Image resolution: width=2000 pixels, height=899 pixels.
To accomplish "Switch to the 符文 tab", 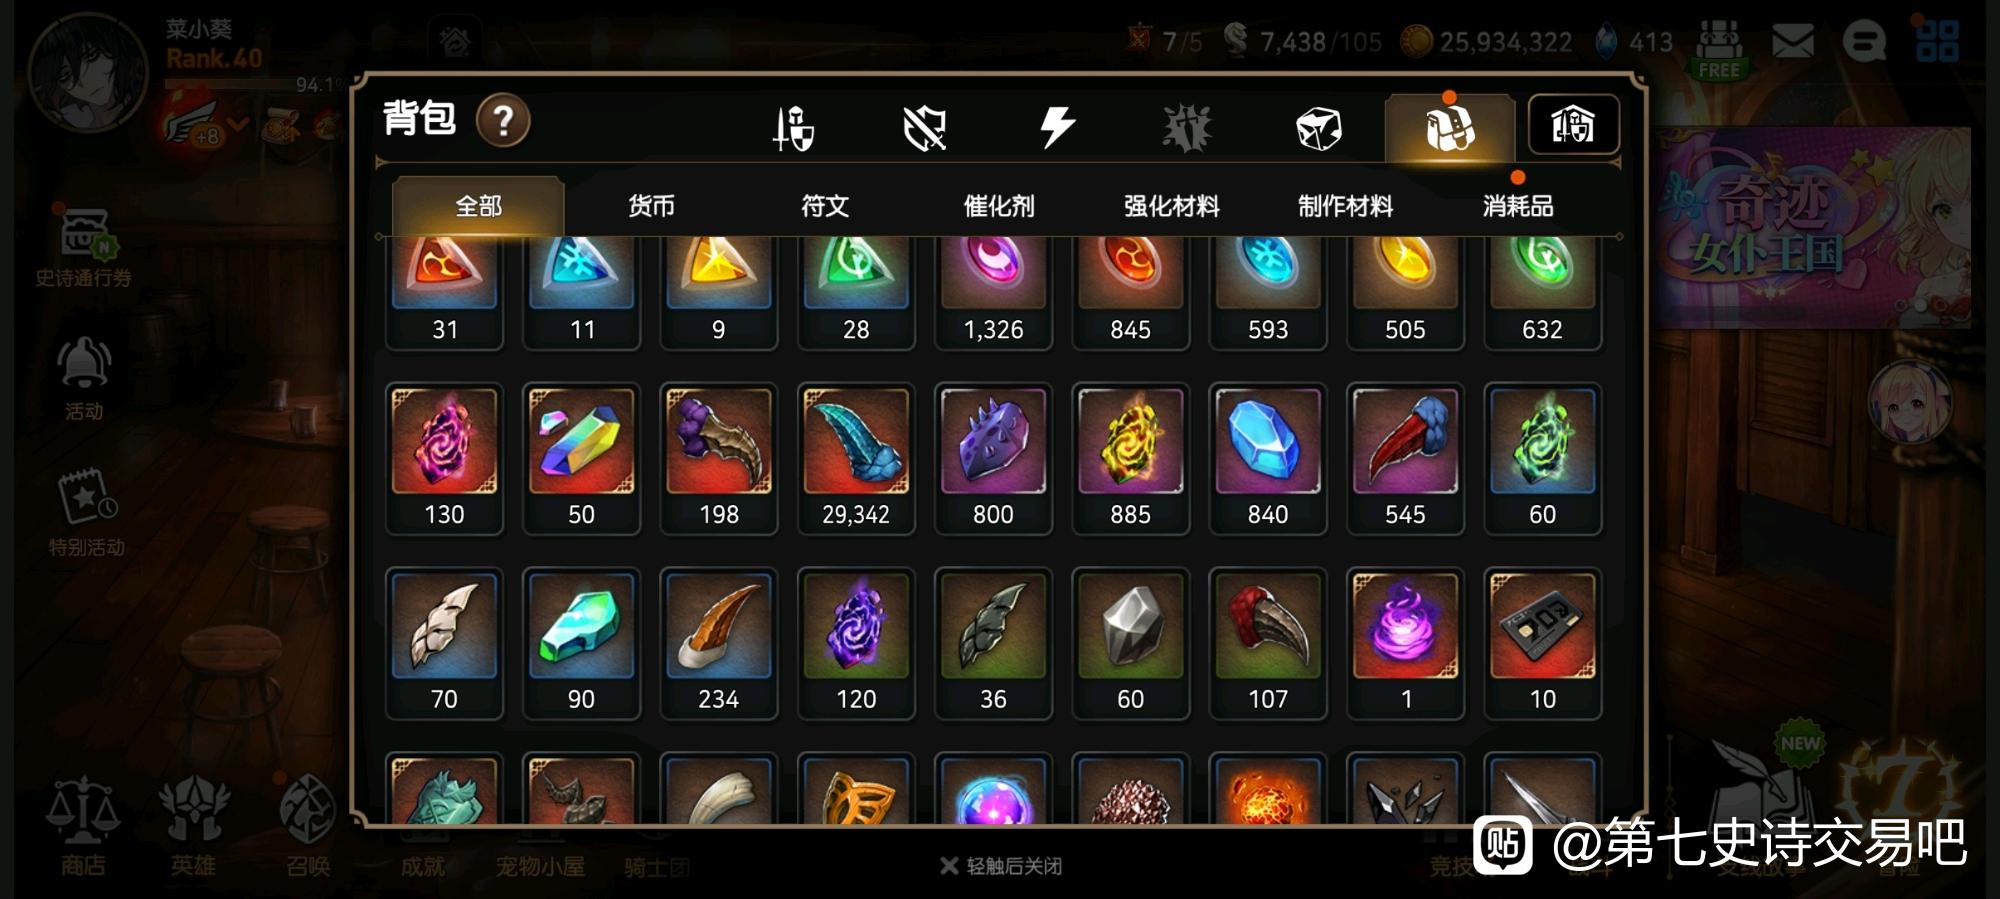I will [825, 206].
